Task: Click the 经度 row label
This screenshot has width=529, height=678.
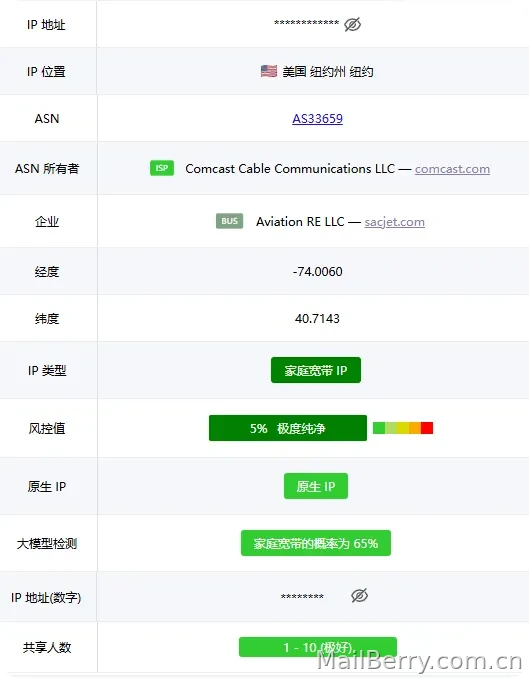Action: click(x=47, y=272)
